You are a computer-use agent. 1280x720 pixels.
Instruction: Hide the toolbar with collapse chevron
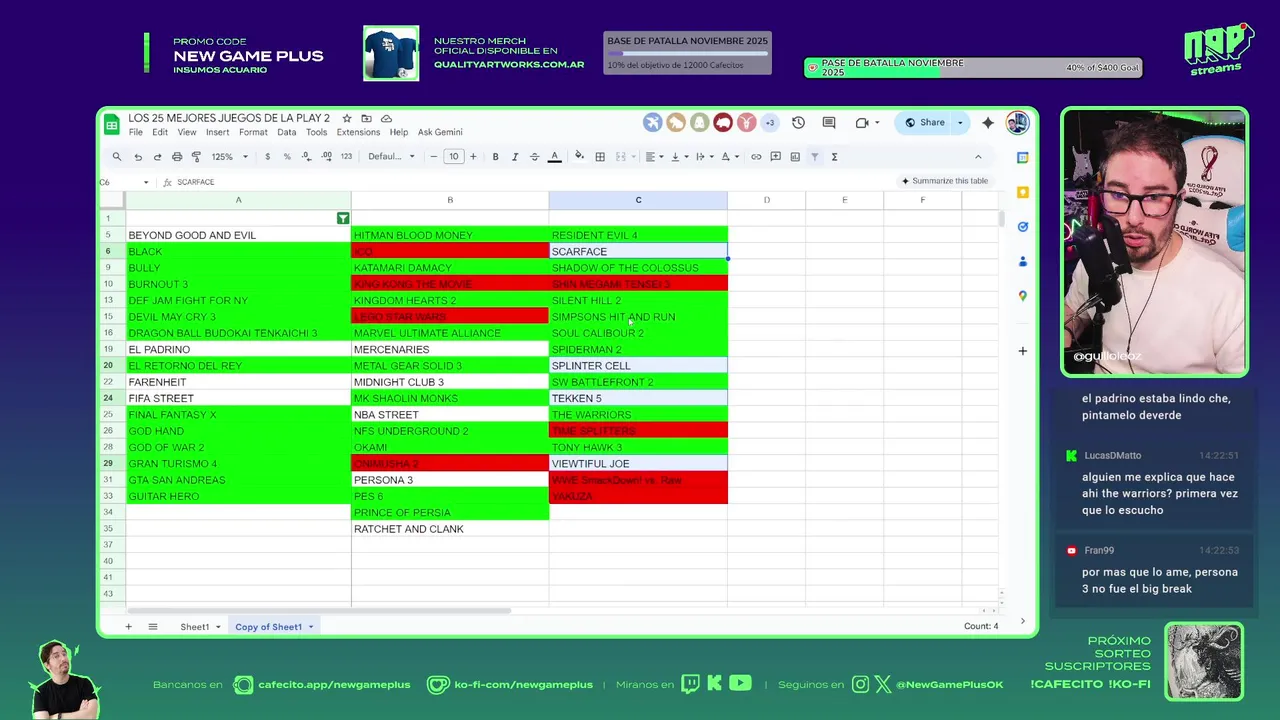pyautogui.click(x=978, y=156)
